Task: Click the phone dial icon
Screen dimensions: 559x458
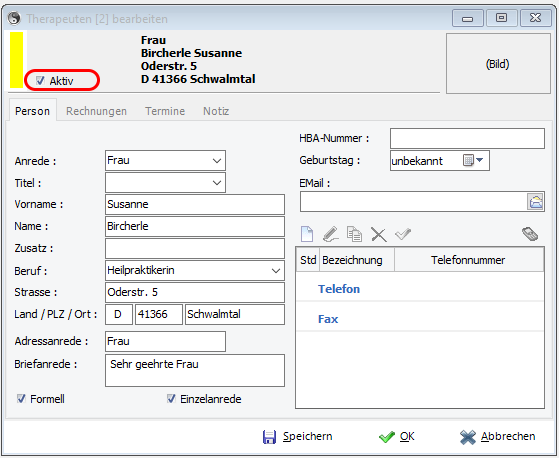Action: (530, 234)
